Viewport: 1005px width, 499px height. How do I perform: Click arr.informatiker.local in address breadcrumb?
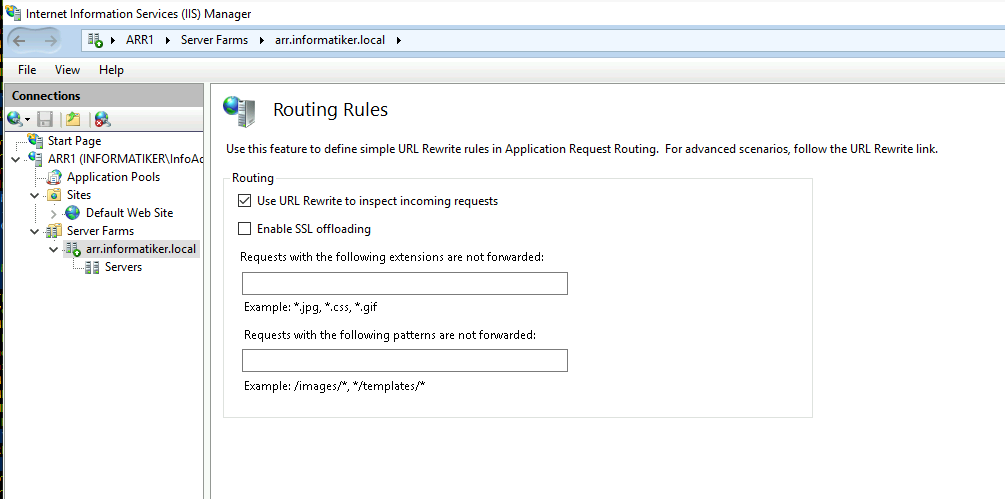(x=330, y=40)
